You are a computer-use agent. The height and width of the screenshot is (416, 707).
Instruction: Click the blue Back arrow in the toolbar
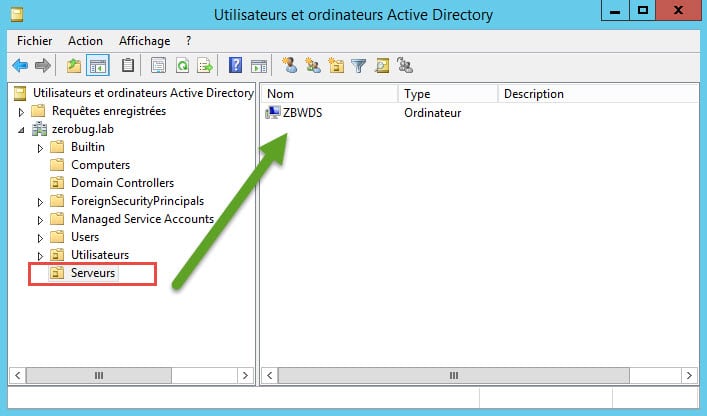click(x=20, y=66)
